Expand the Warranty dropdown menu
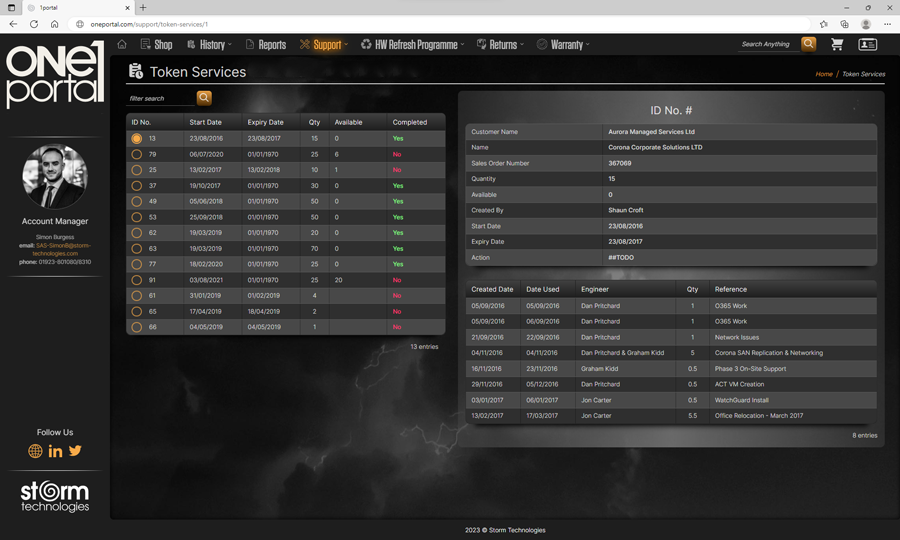Image resolution: width=900 pixels, height=540 pixels. (565, 45)
